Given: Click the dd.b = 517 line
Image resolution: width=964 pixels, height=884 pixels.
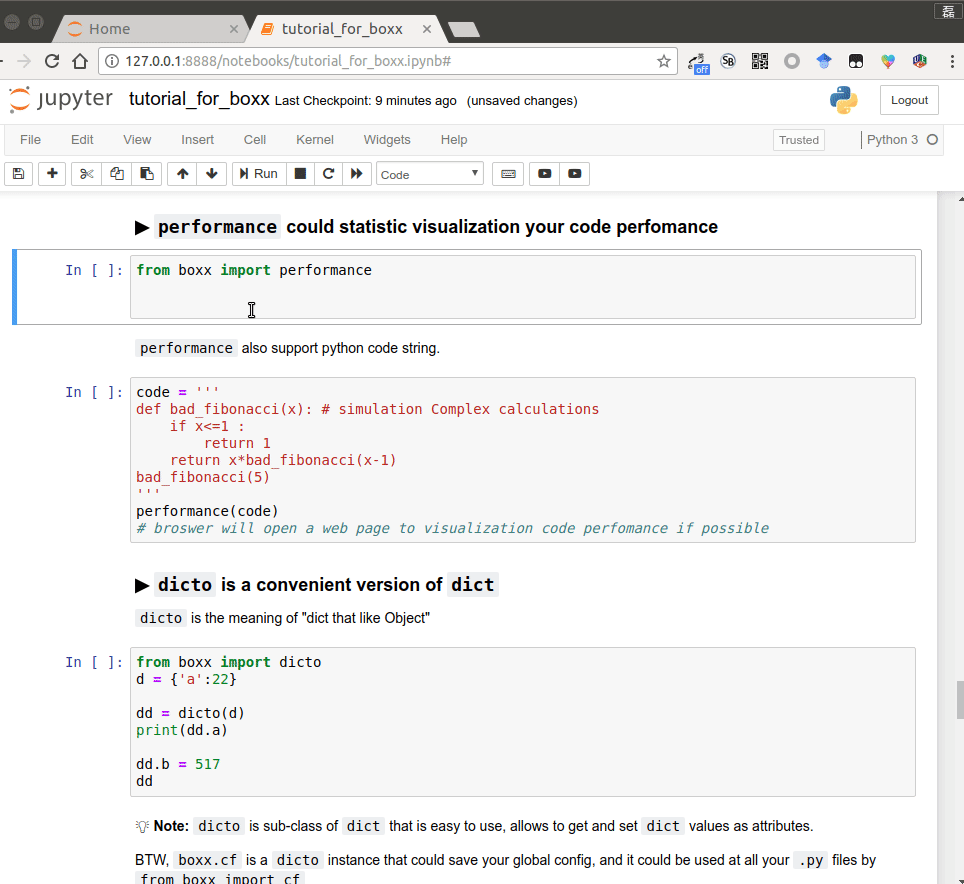Looking at the screenshot, I should (x=178, y=764).
